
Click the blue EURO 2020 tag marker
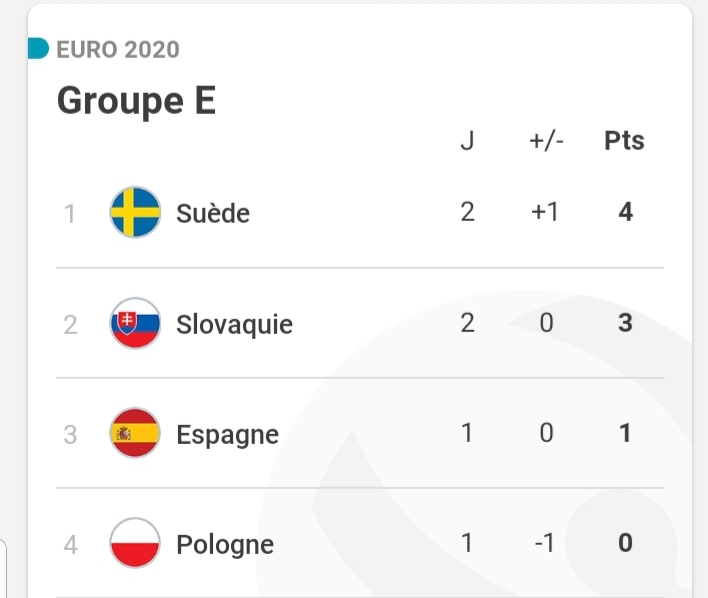(x=38, y=49)
